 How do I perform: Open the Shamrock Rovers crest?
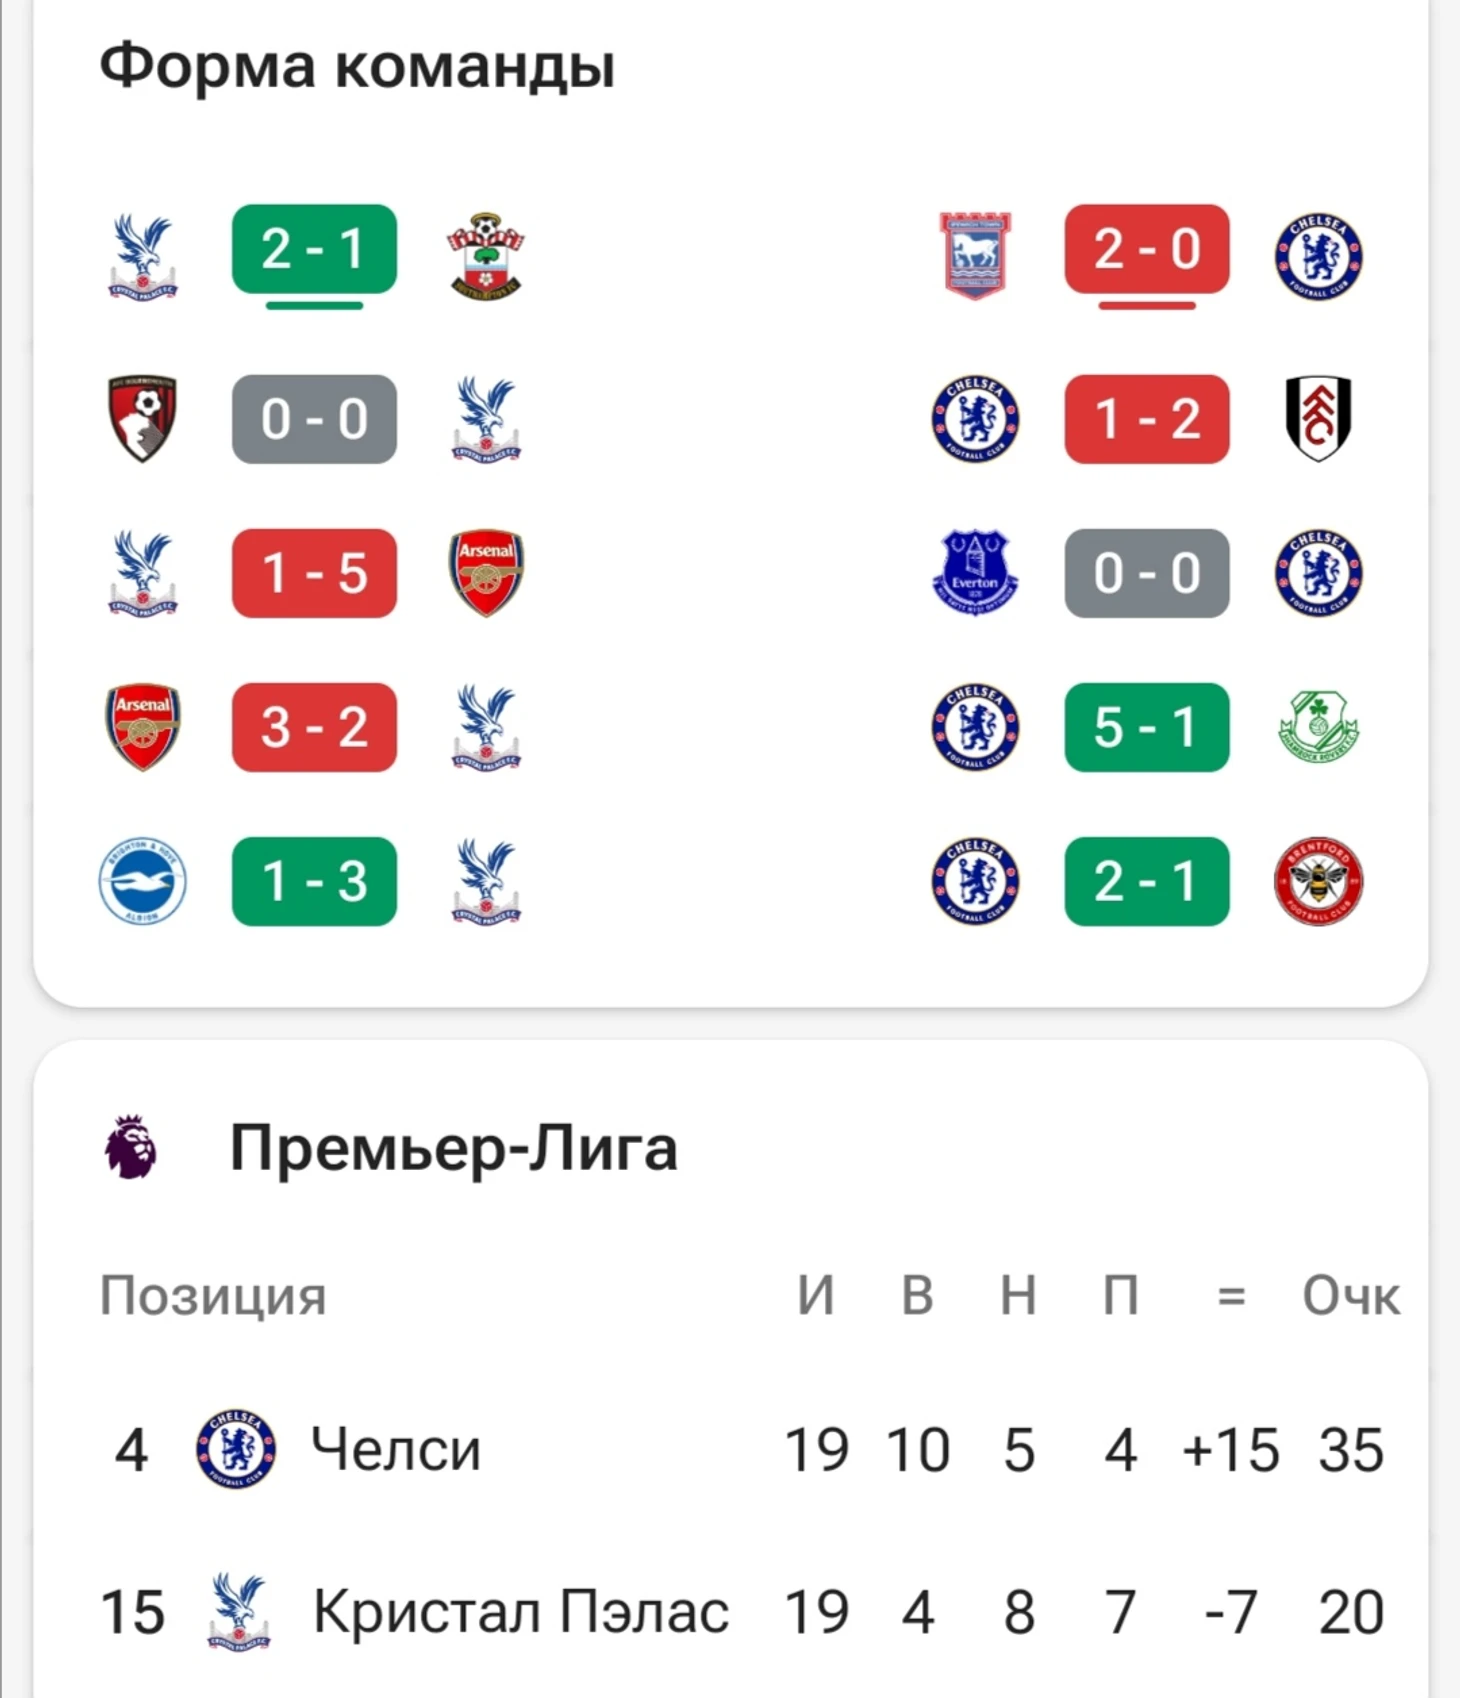[1318, 727]
